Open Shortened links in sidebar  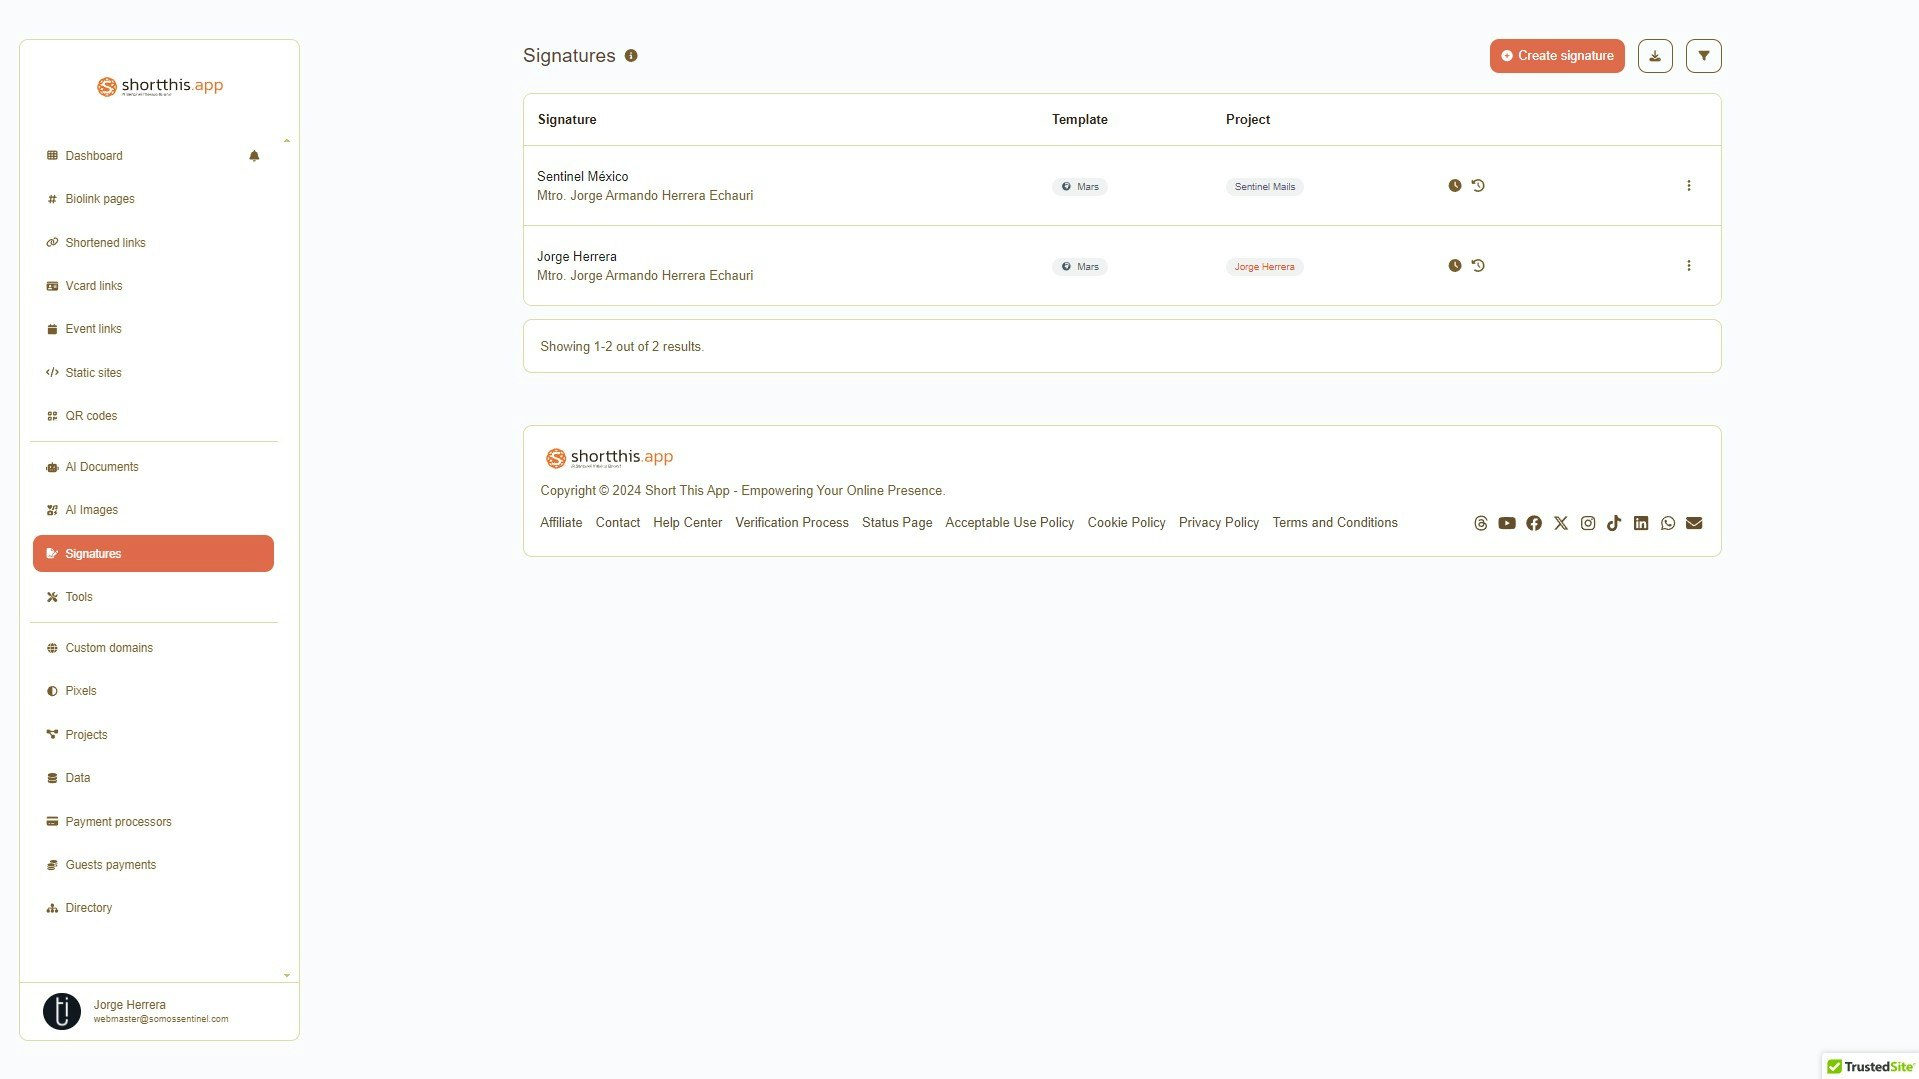tap(105, 243)
